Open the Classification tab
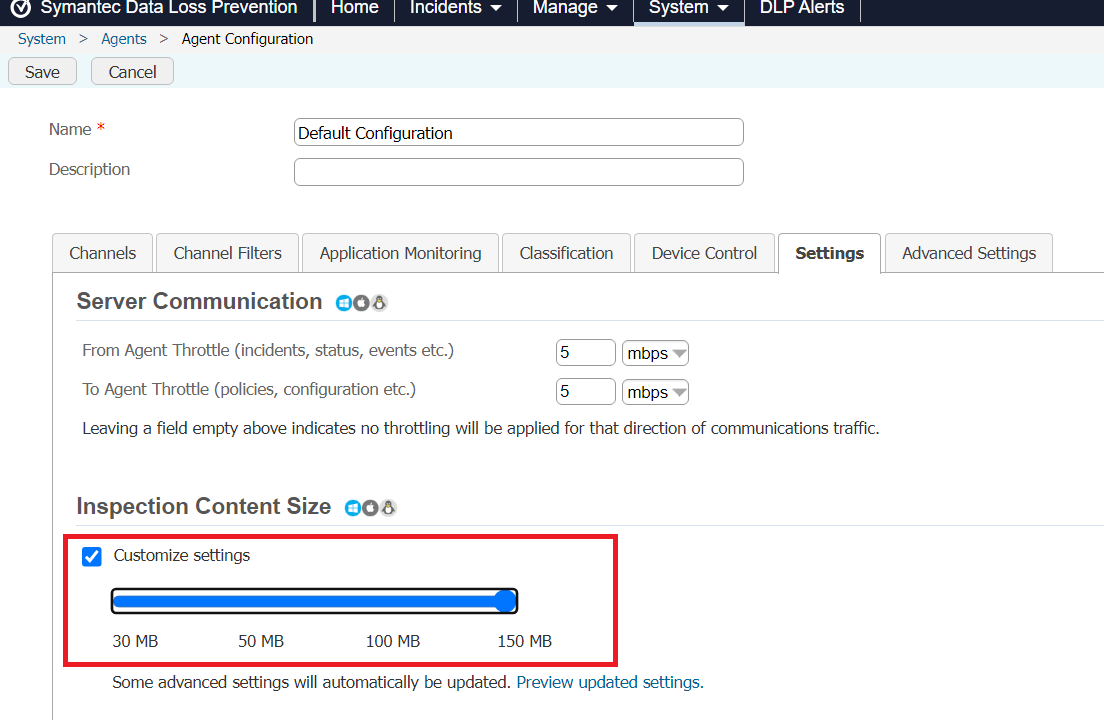The image size is (1104, 720). (566, 253)
